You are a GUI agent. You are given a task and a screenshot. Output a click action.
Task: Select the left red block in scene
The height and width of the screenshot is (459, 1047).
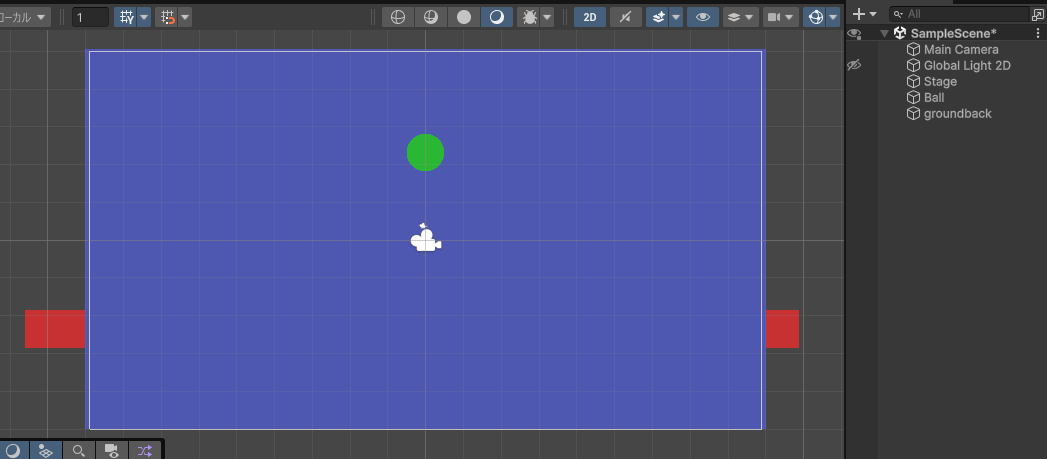tap(55, 329)
